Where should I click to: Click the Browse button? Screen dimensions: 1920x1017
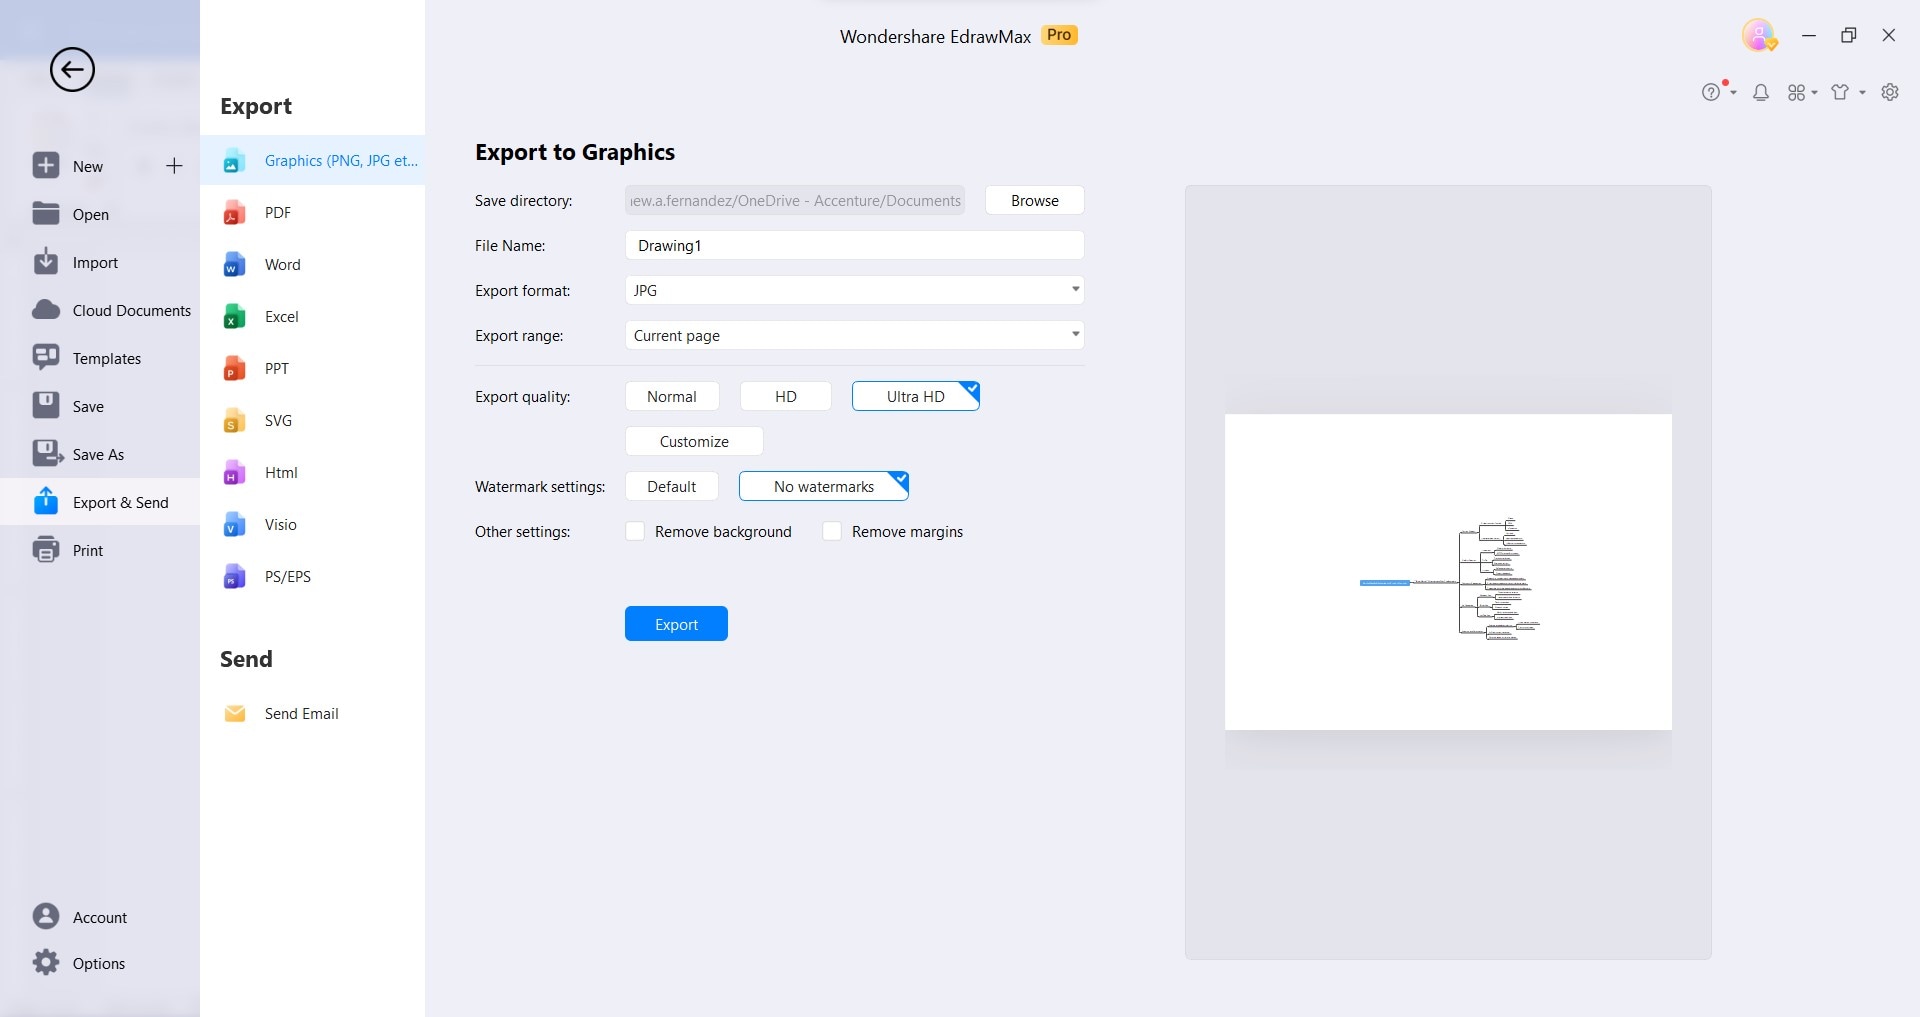(1035, 200)
